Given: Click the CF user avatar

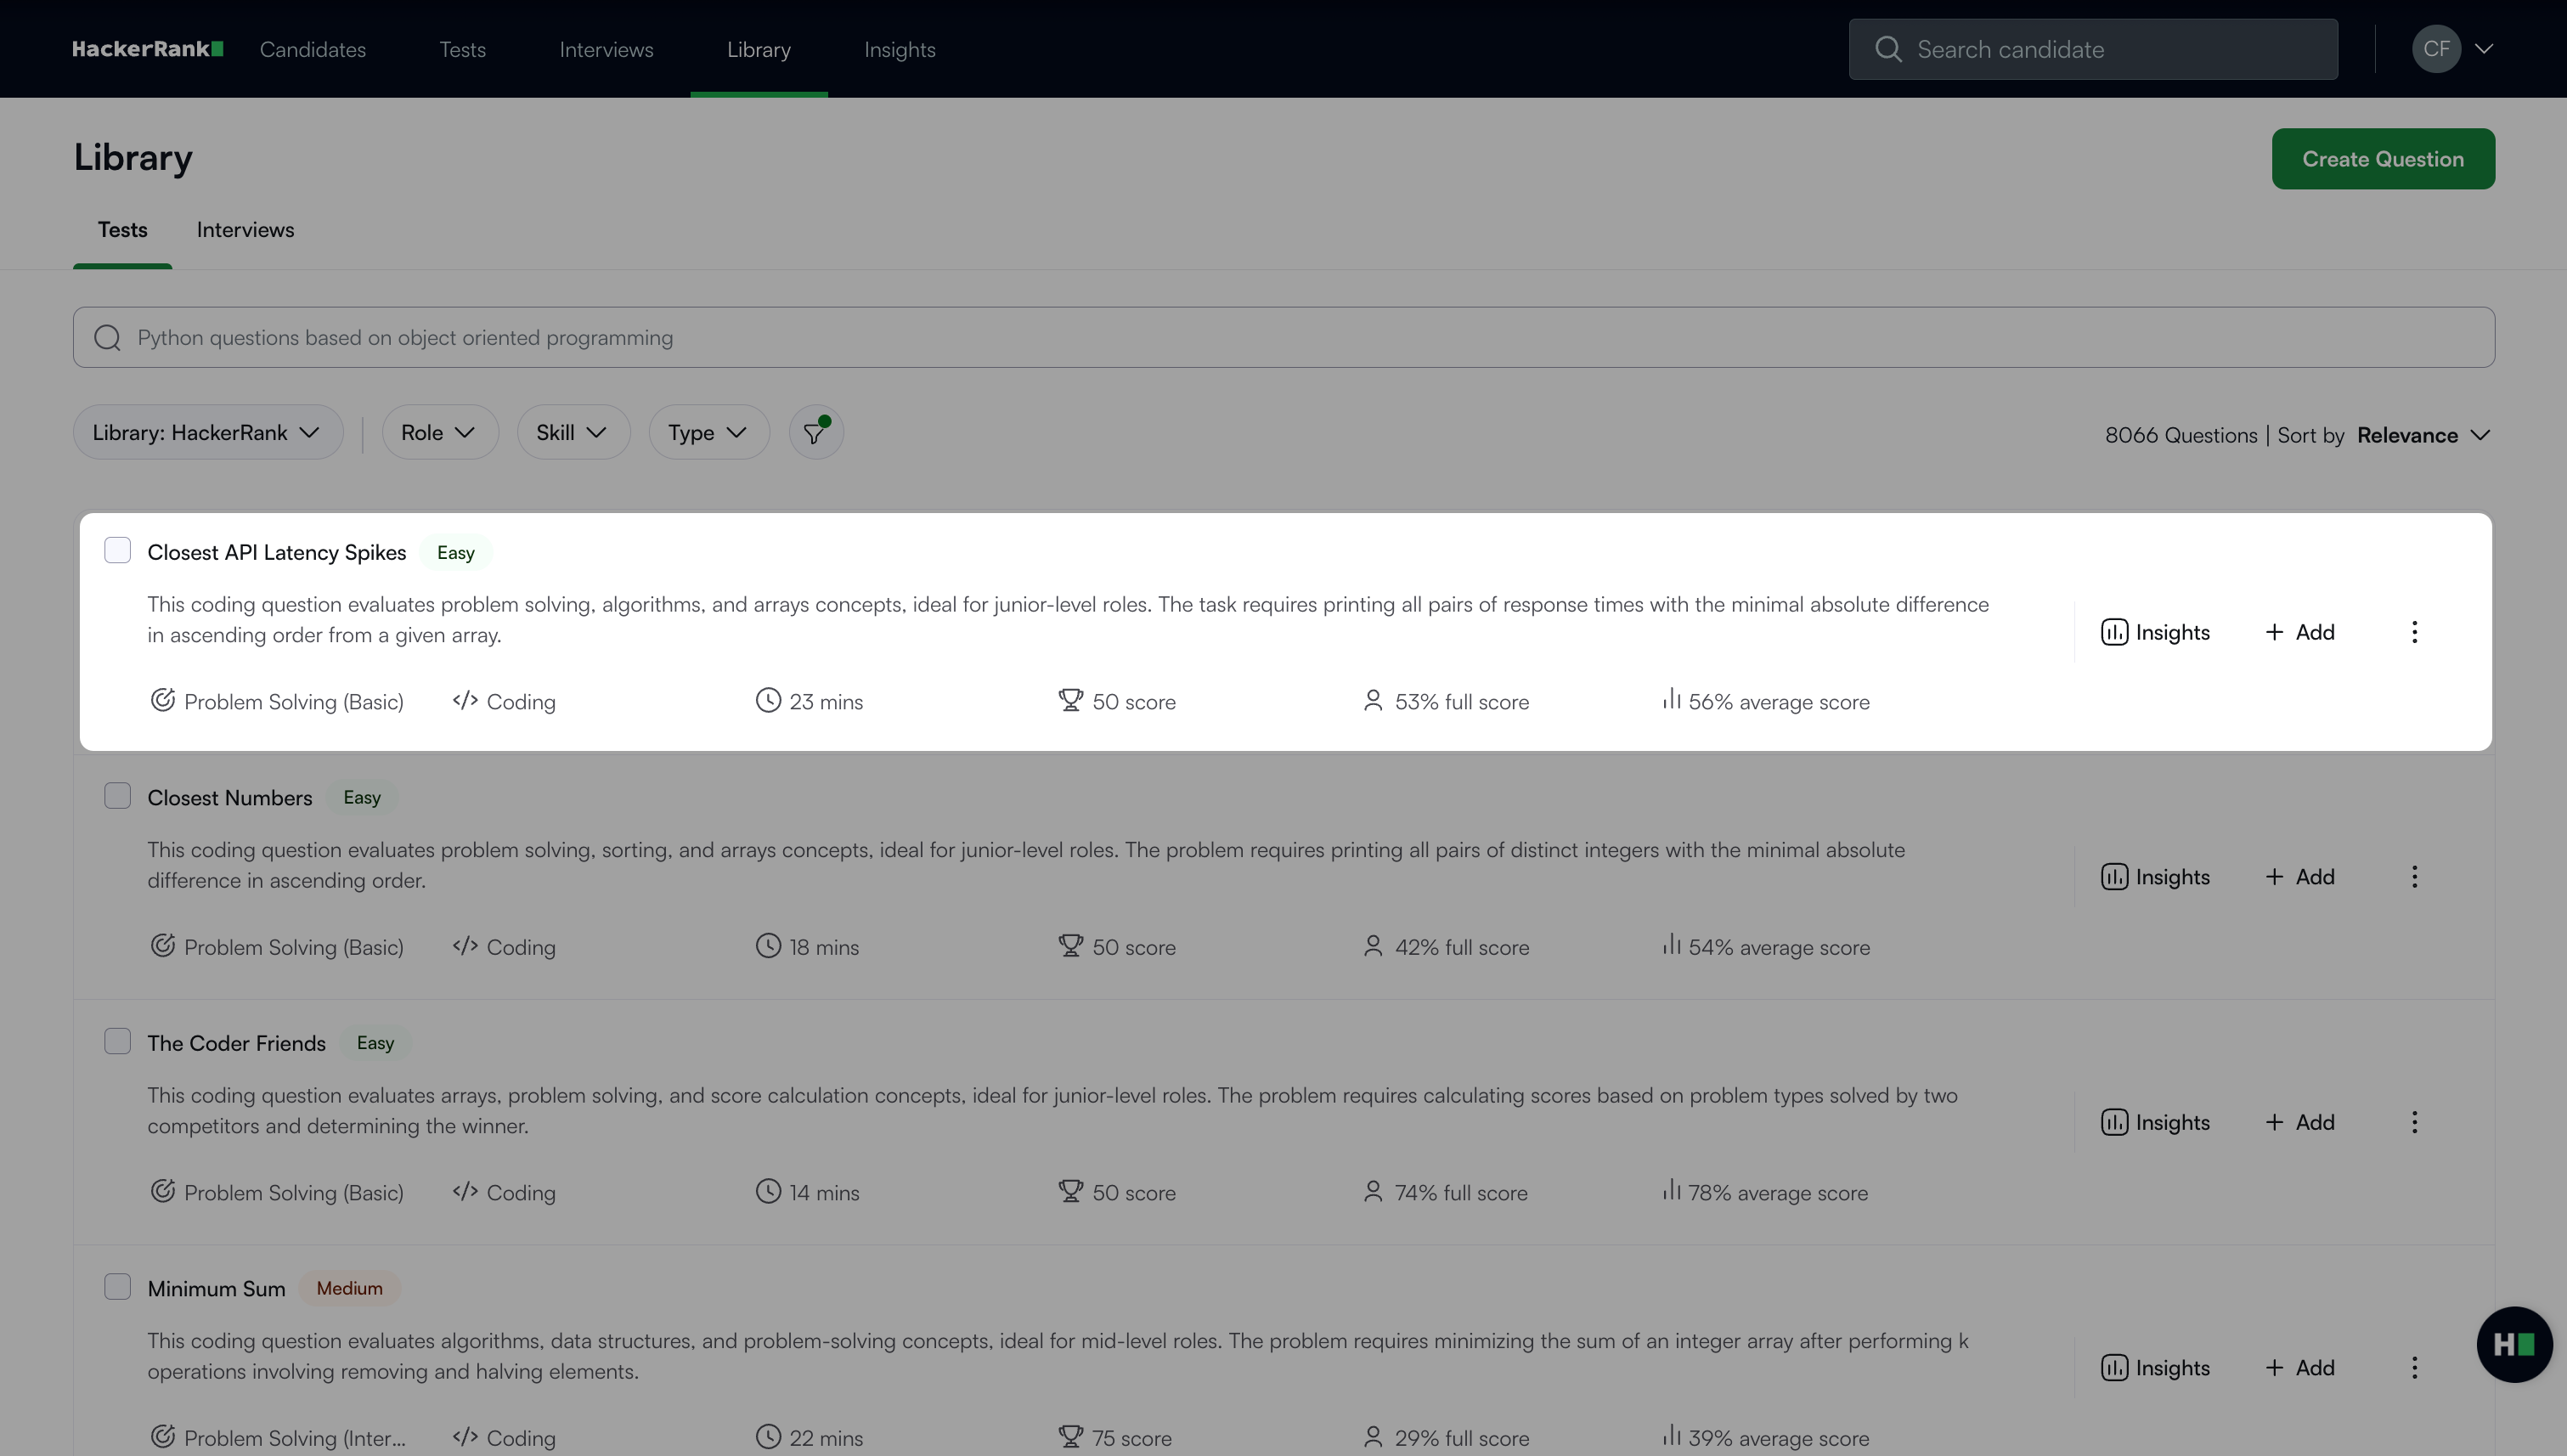Looking at the screenshot, I should coord(2436,49).
